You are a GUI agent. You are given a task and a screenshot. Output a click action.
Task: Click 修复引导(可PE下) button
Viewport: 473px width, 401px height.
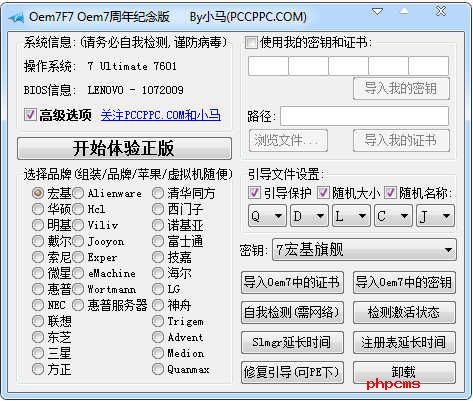pyautogui.click(x=292, y=372)
